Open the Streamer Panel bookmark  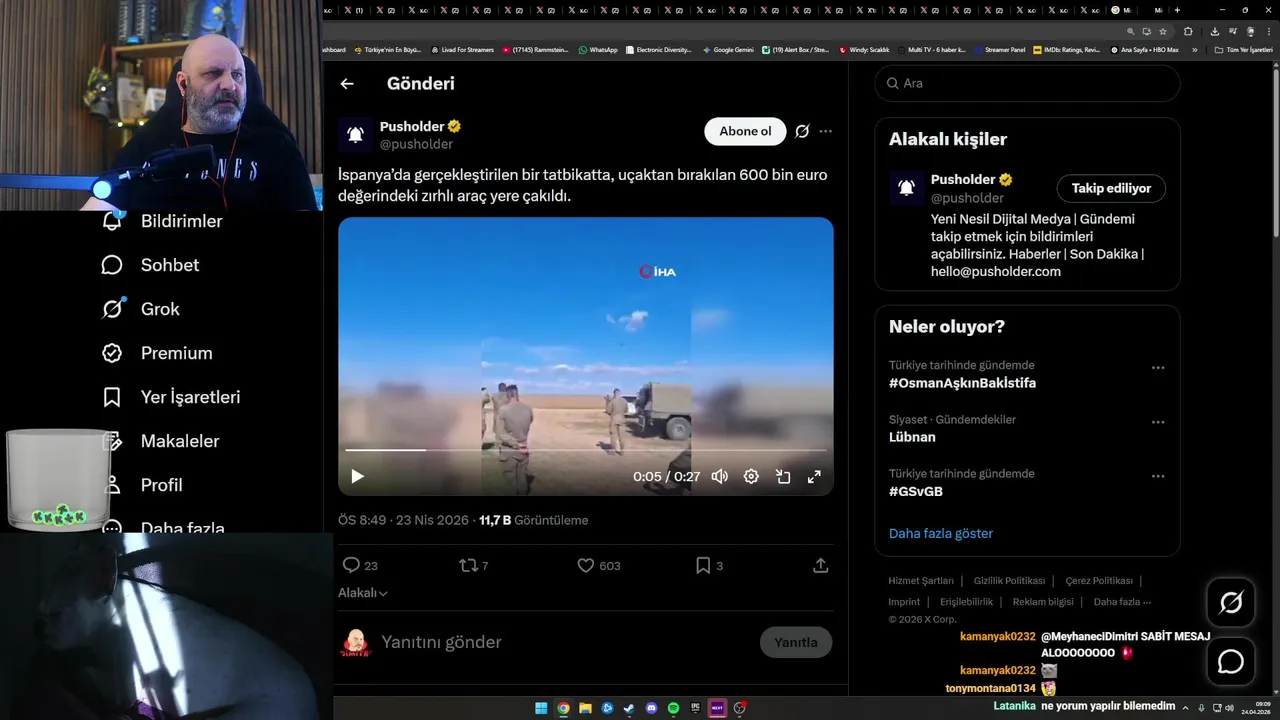1000,50
